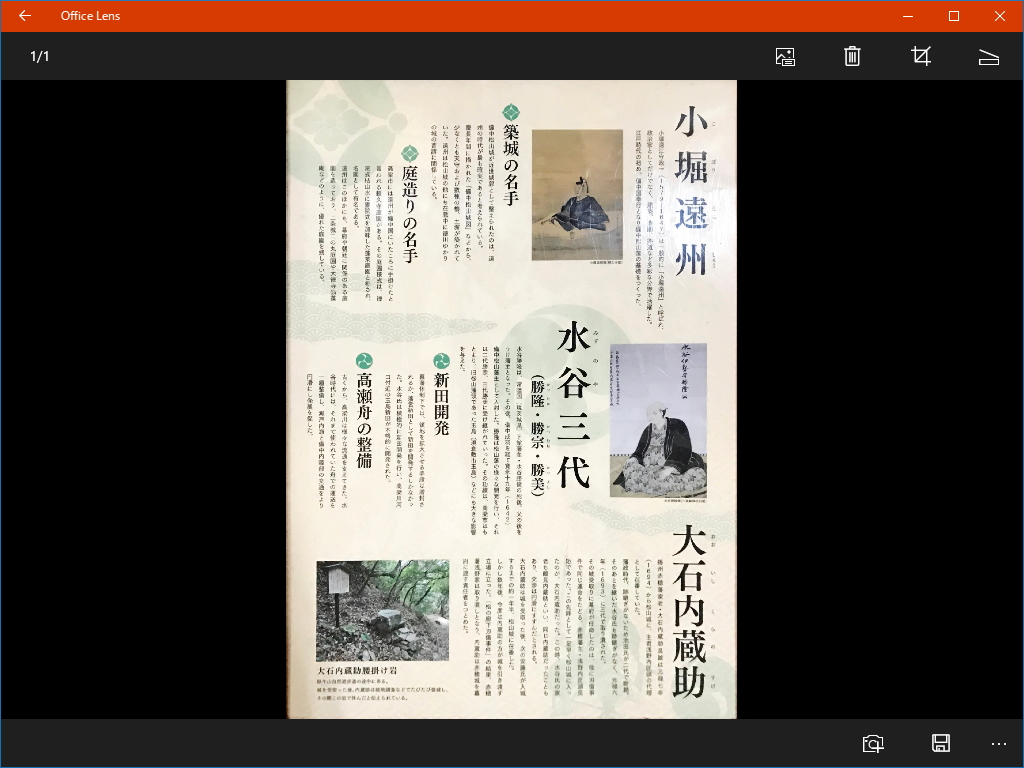Open the more options ellipsis menu
The height and width of the screenshot is (768, 1024).
click(998, 744)
